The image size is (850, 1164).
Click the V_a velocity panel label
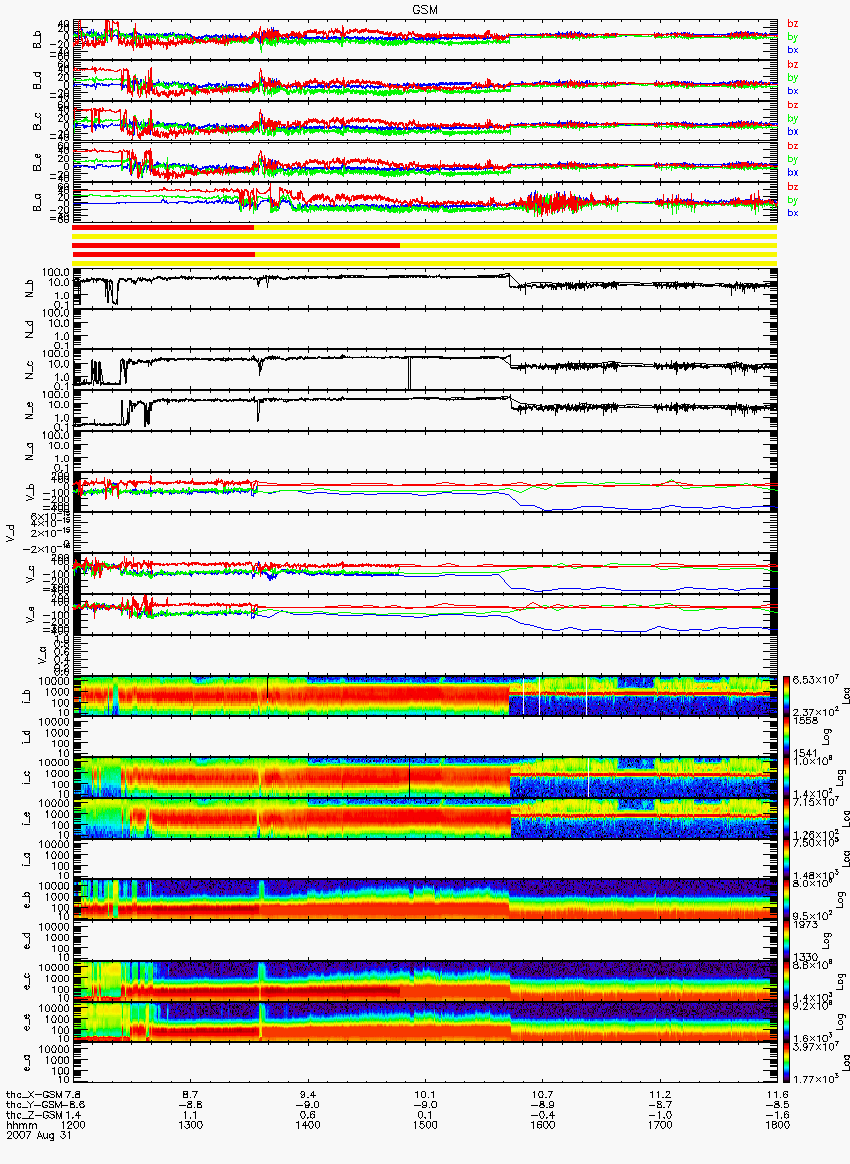tap(42, 654)
